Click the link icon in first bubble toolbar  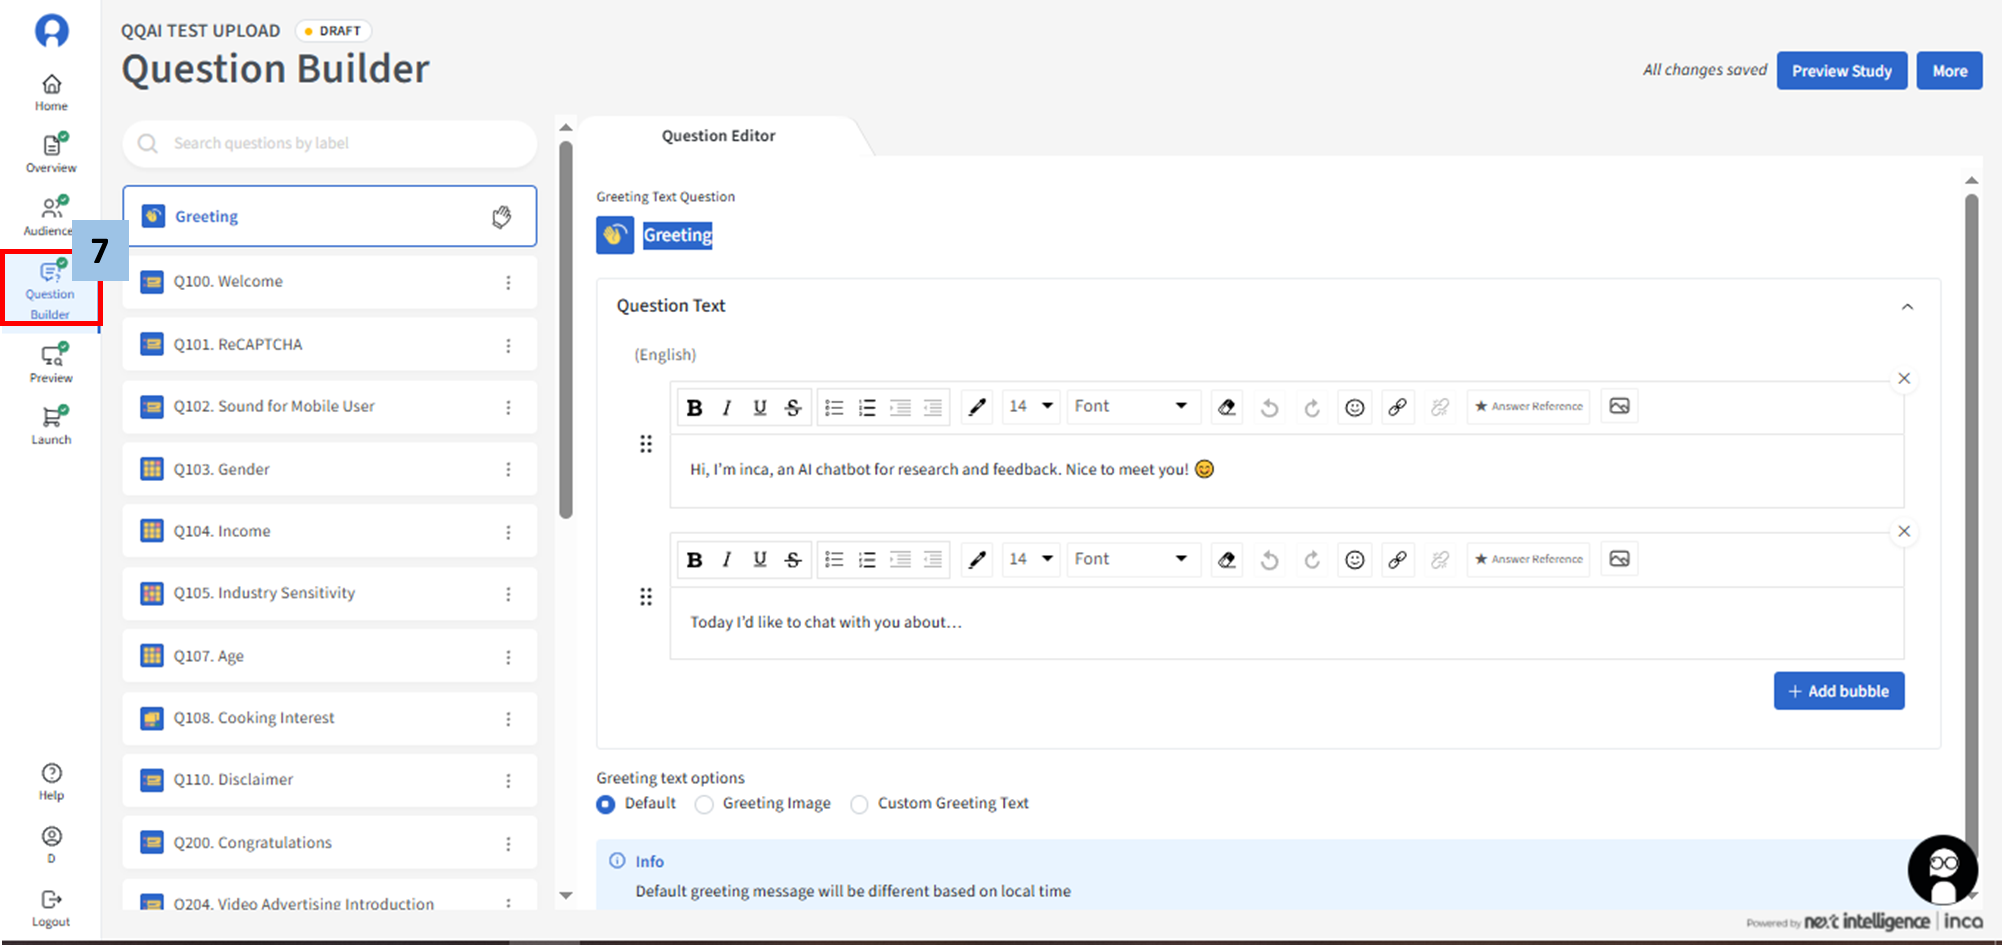[x=1397, y=407]
